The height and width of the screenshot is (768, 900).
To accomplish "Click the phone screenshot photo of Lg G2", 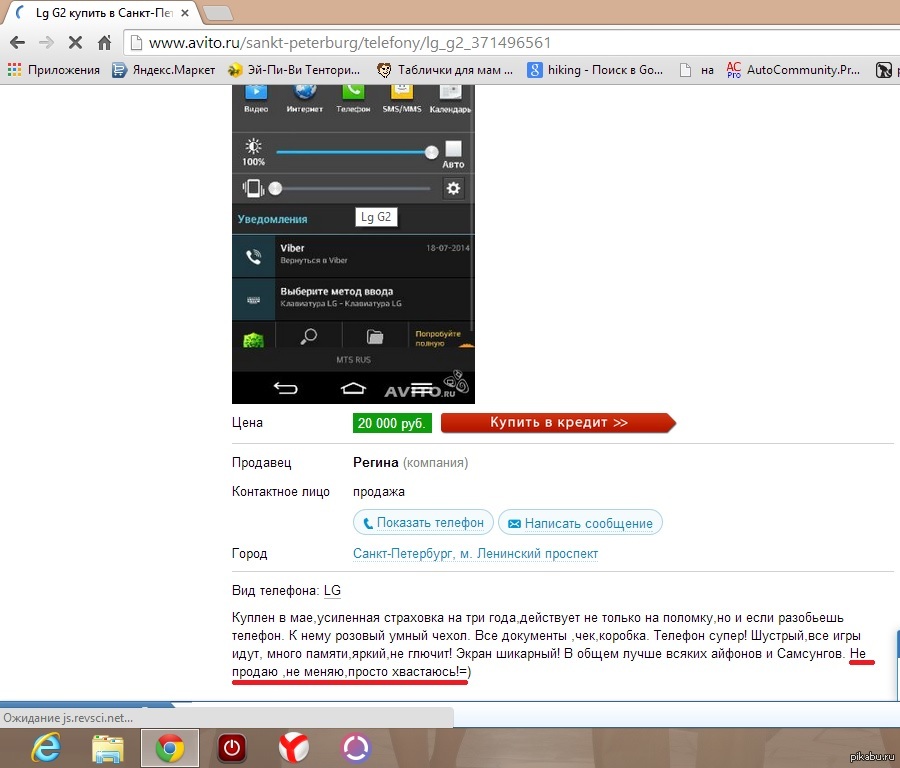I will 353,244.
